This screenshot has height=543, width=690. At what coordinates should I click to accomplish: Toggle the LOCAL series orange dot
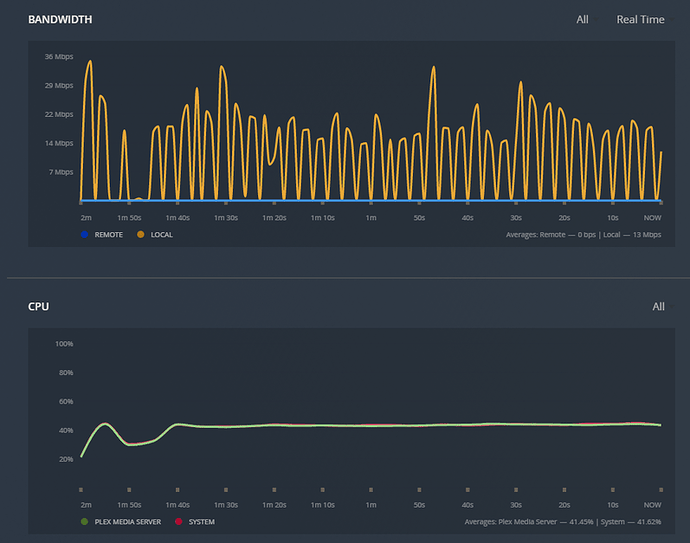[141, 235]
